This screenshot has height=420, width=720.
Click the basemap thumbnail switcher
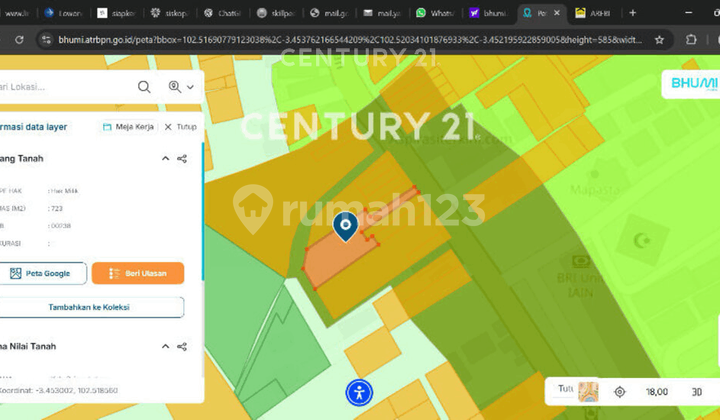click(x=588, y=392)
